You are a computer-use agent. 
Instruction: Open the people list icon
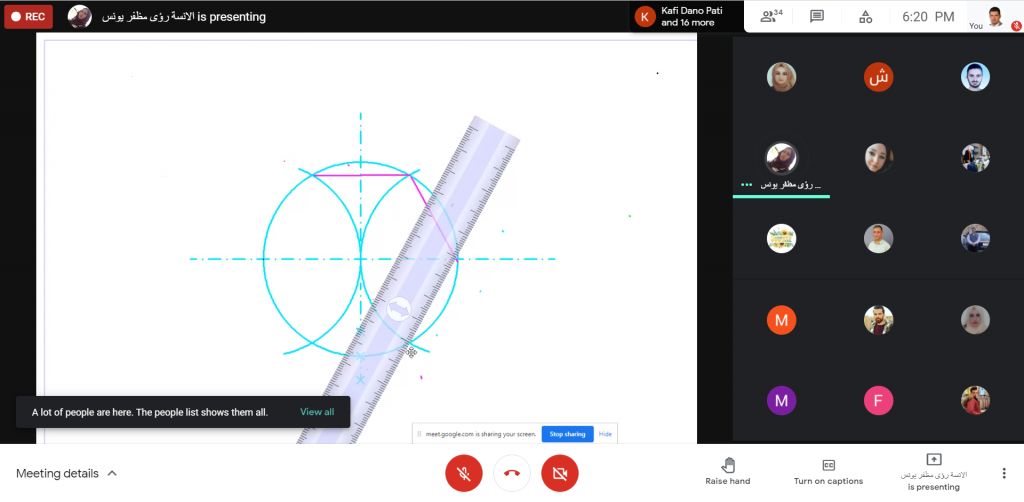[x=769, y=16]
